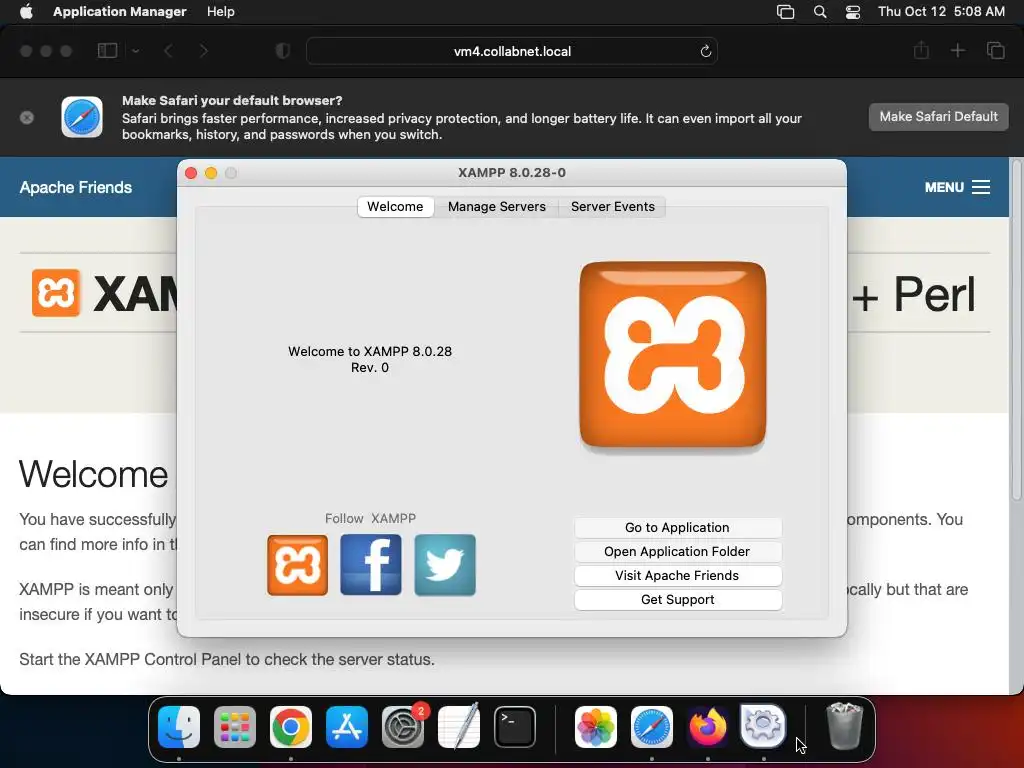Click the Apache Friends site title
The width and height of the screenshot is (1024, 768).
coord(76,187)
